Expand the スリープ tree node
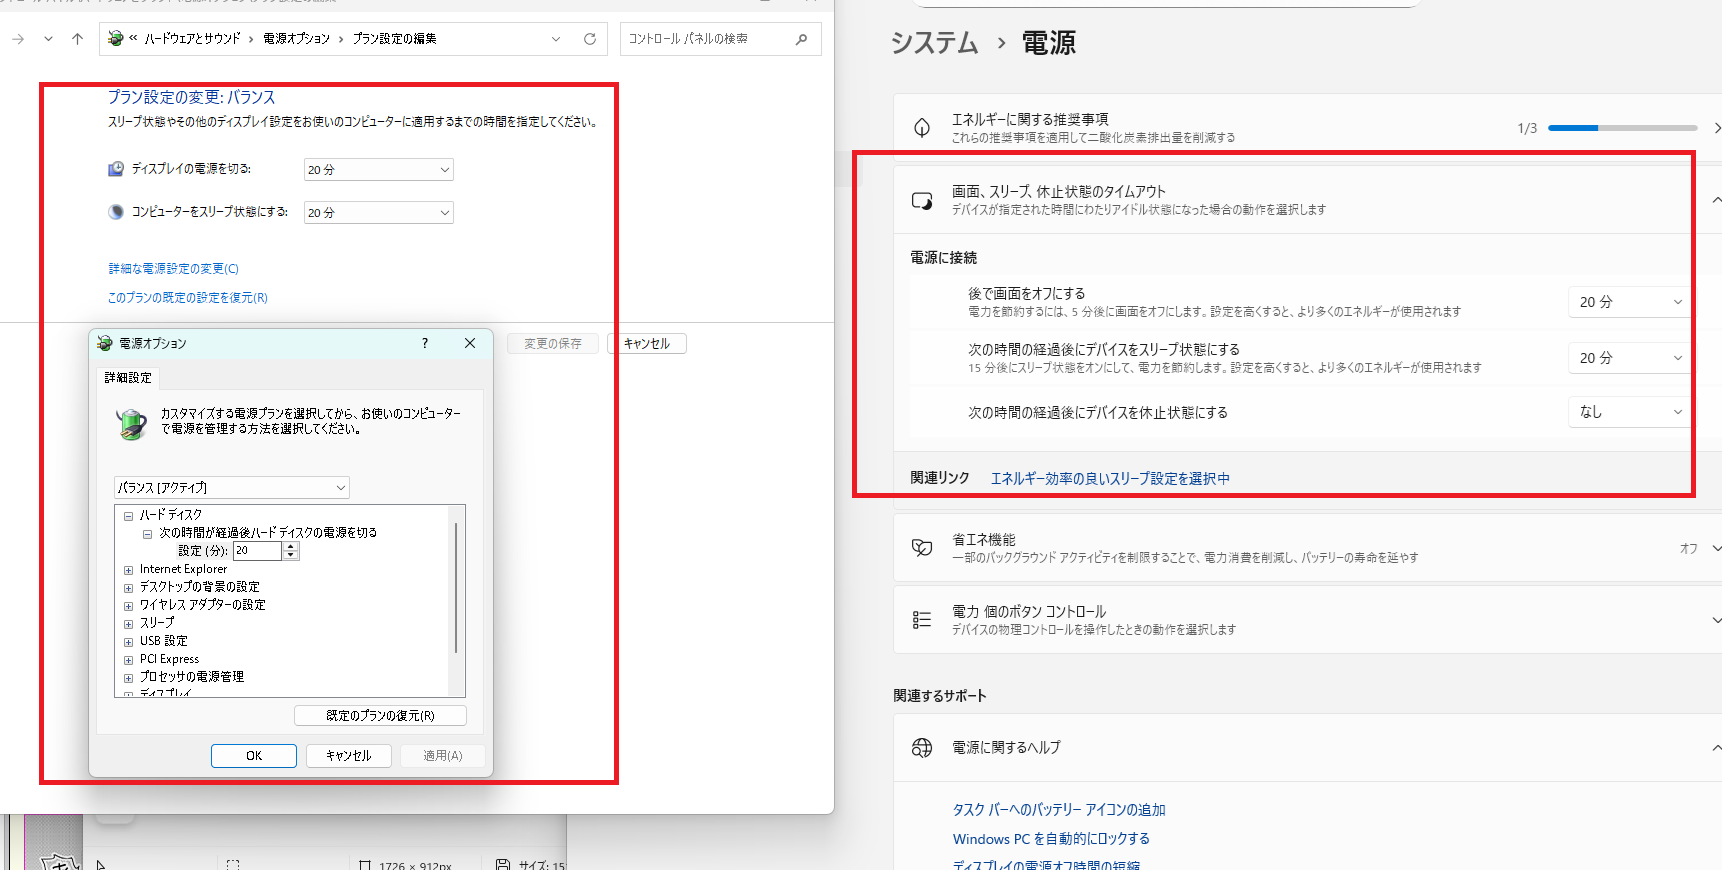1722x870 pixels. point(128,624)
